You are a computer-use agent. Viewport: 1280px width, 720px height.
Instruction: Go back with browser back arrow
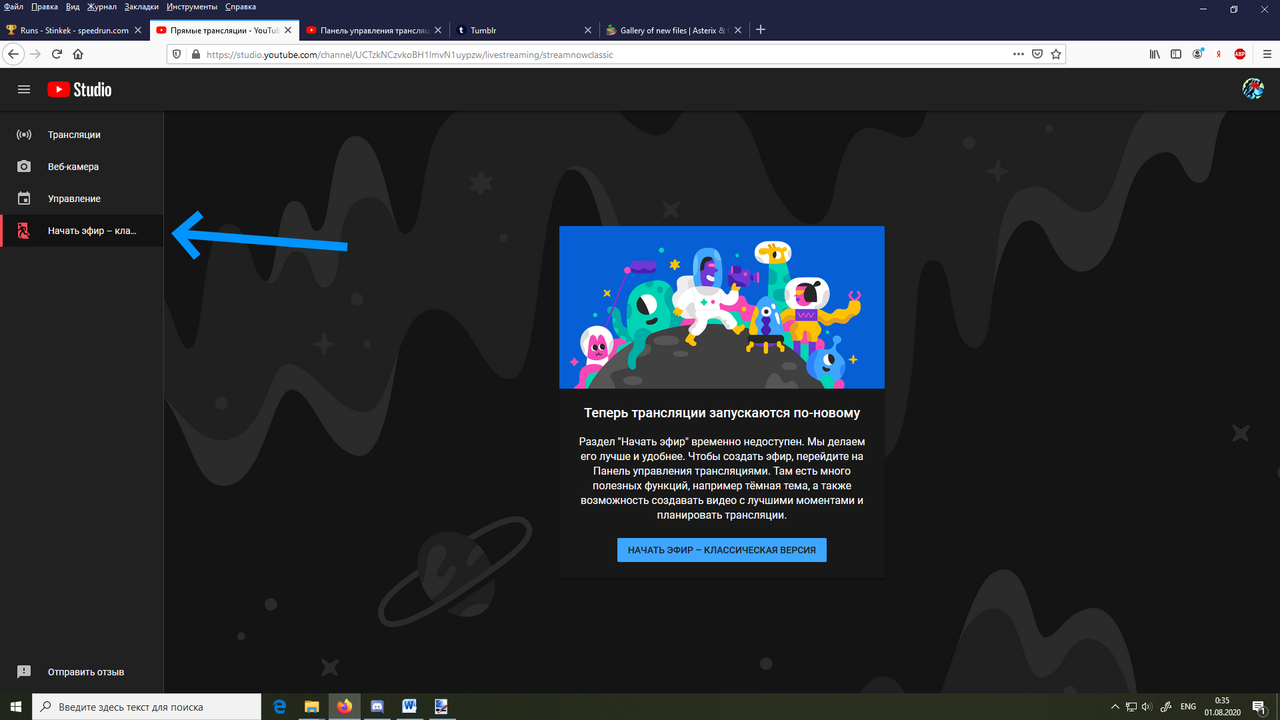tap(14, 54)
